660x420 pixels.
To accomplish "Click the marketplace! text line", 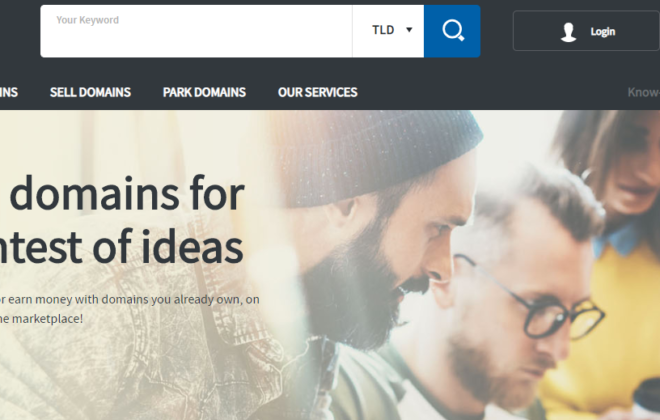I will pos(41,319).
